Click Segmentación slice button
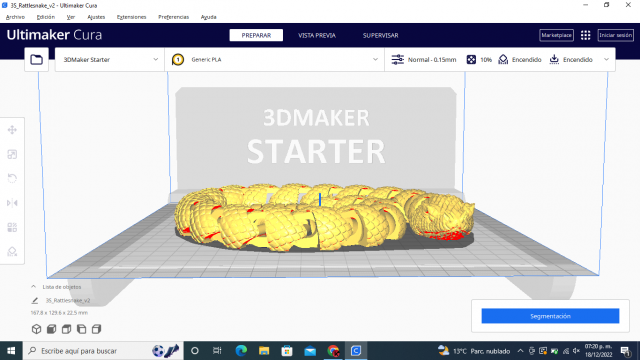 click(550, 316)
